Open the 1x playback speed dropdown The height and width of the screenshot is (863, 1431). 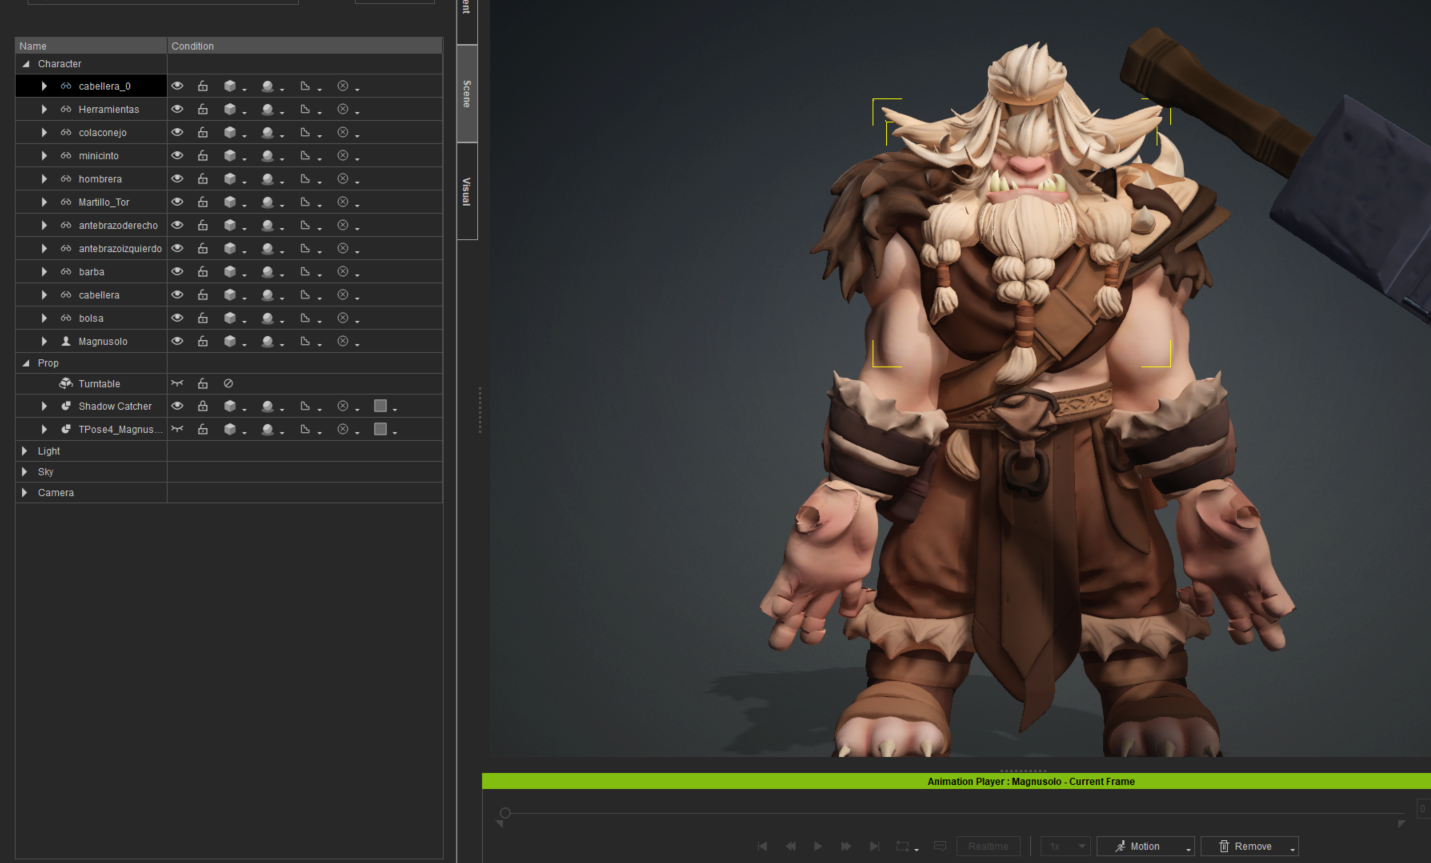tap(1066, 846)
